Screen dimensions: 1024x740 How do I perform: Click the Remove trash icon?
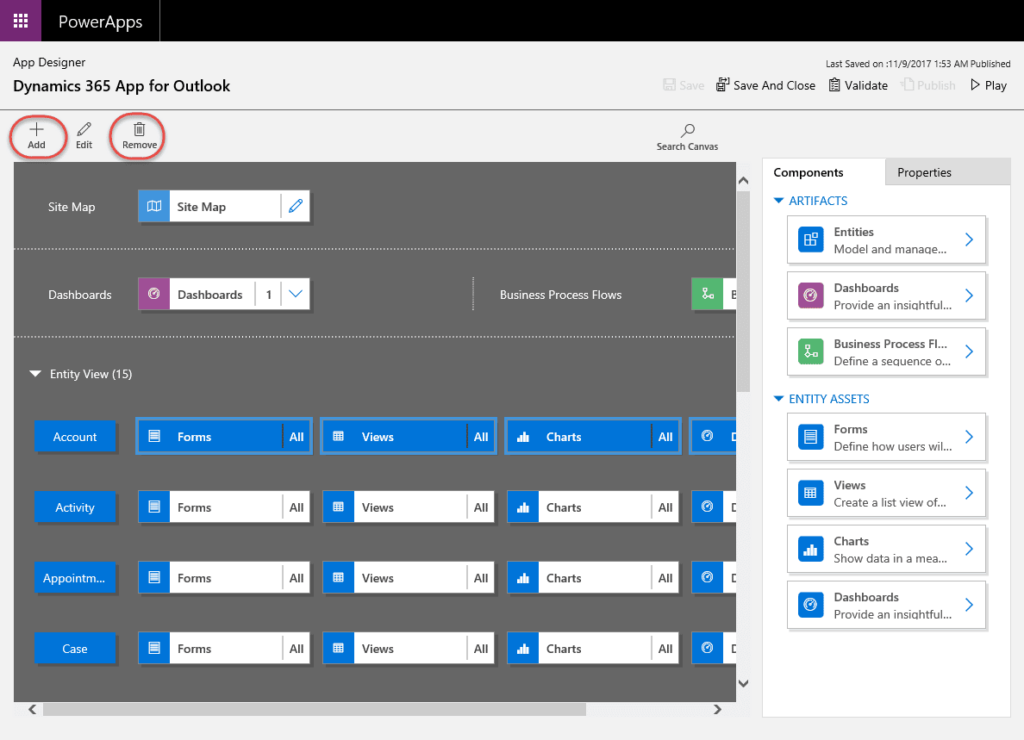(139, 129)
